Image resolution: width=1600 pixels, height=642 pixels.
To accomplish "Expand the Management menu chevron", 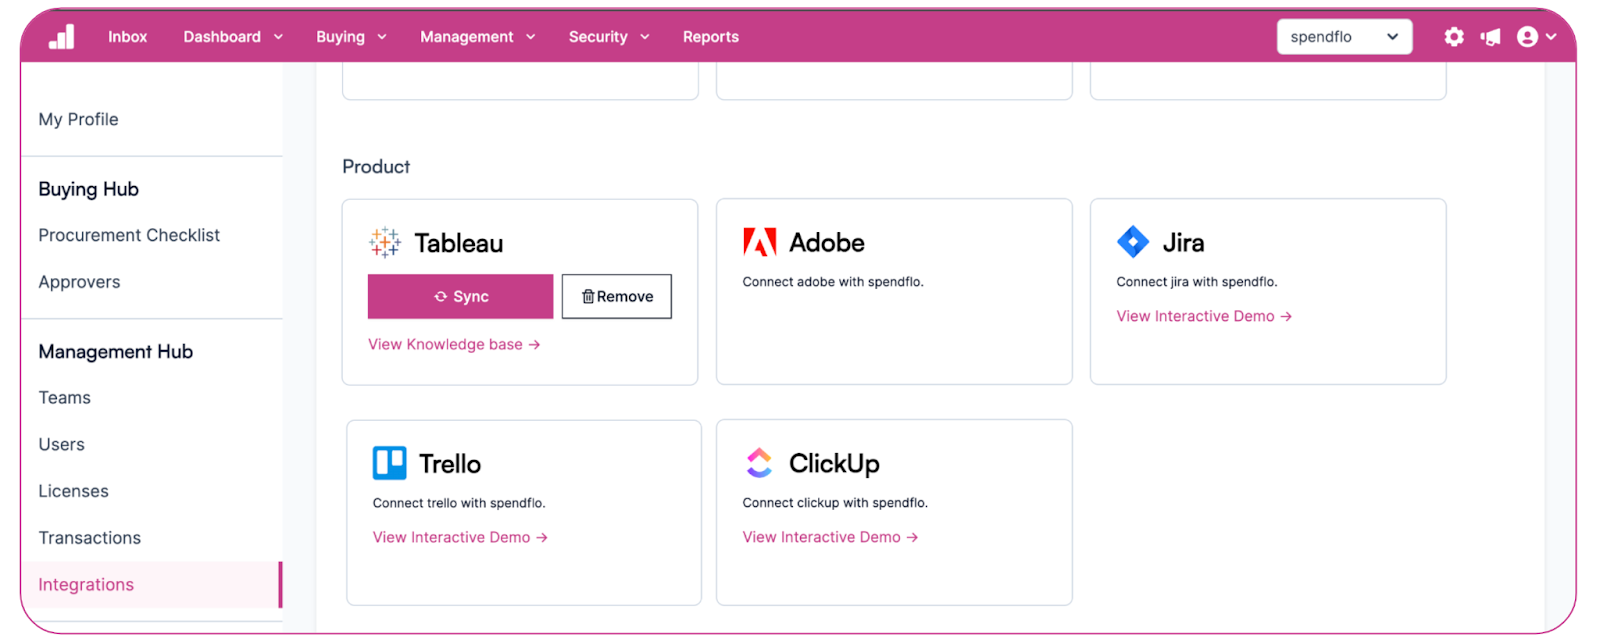I will point(530,37).
